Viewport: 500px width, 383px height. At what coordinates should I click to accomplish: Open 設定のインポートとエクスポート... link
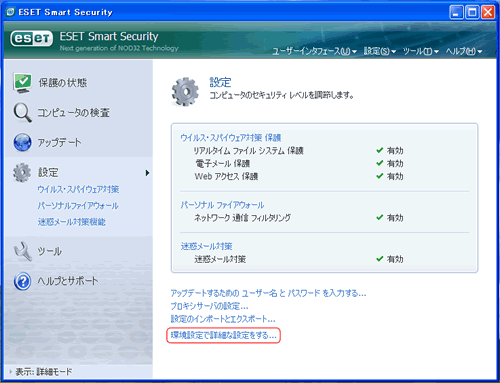pos(223,319)
